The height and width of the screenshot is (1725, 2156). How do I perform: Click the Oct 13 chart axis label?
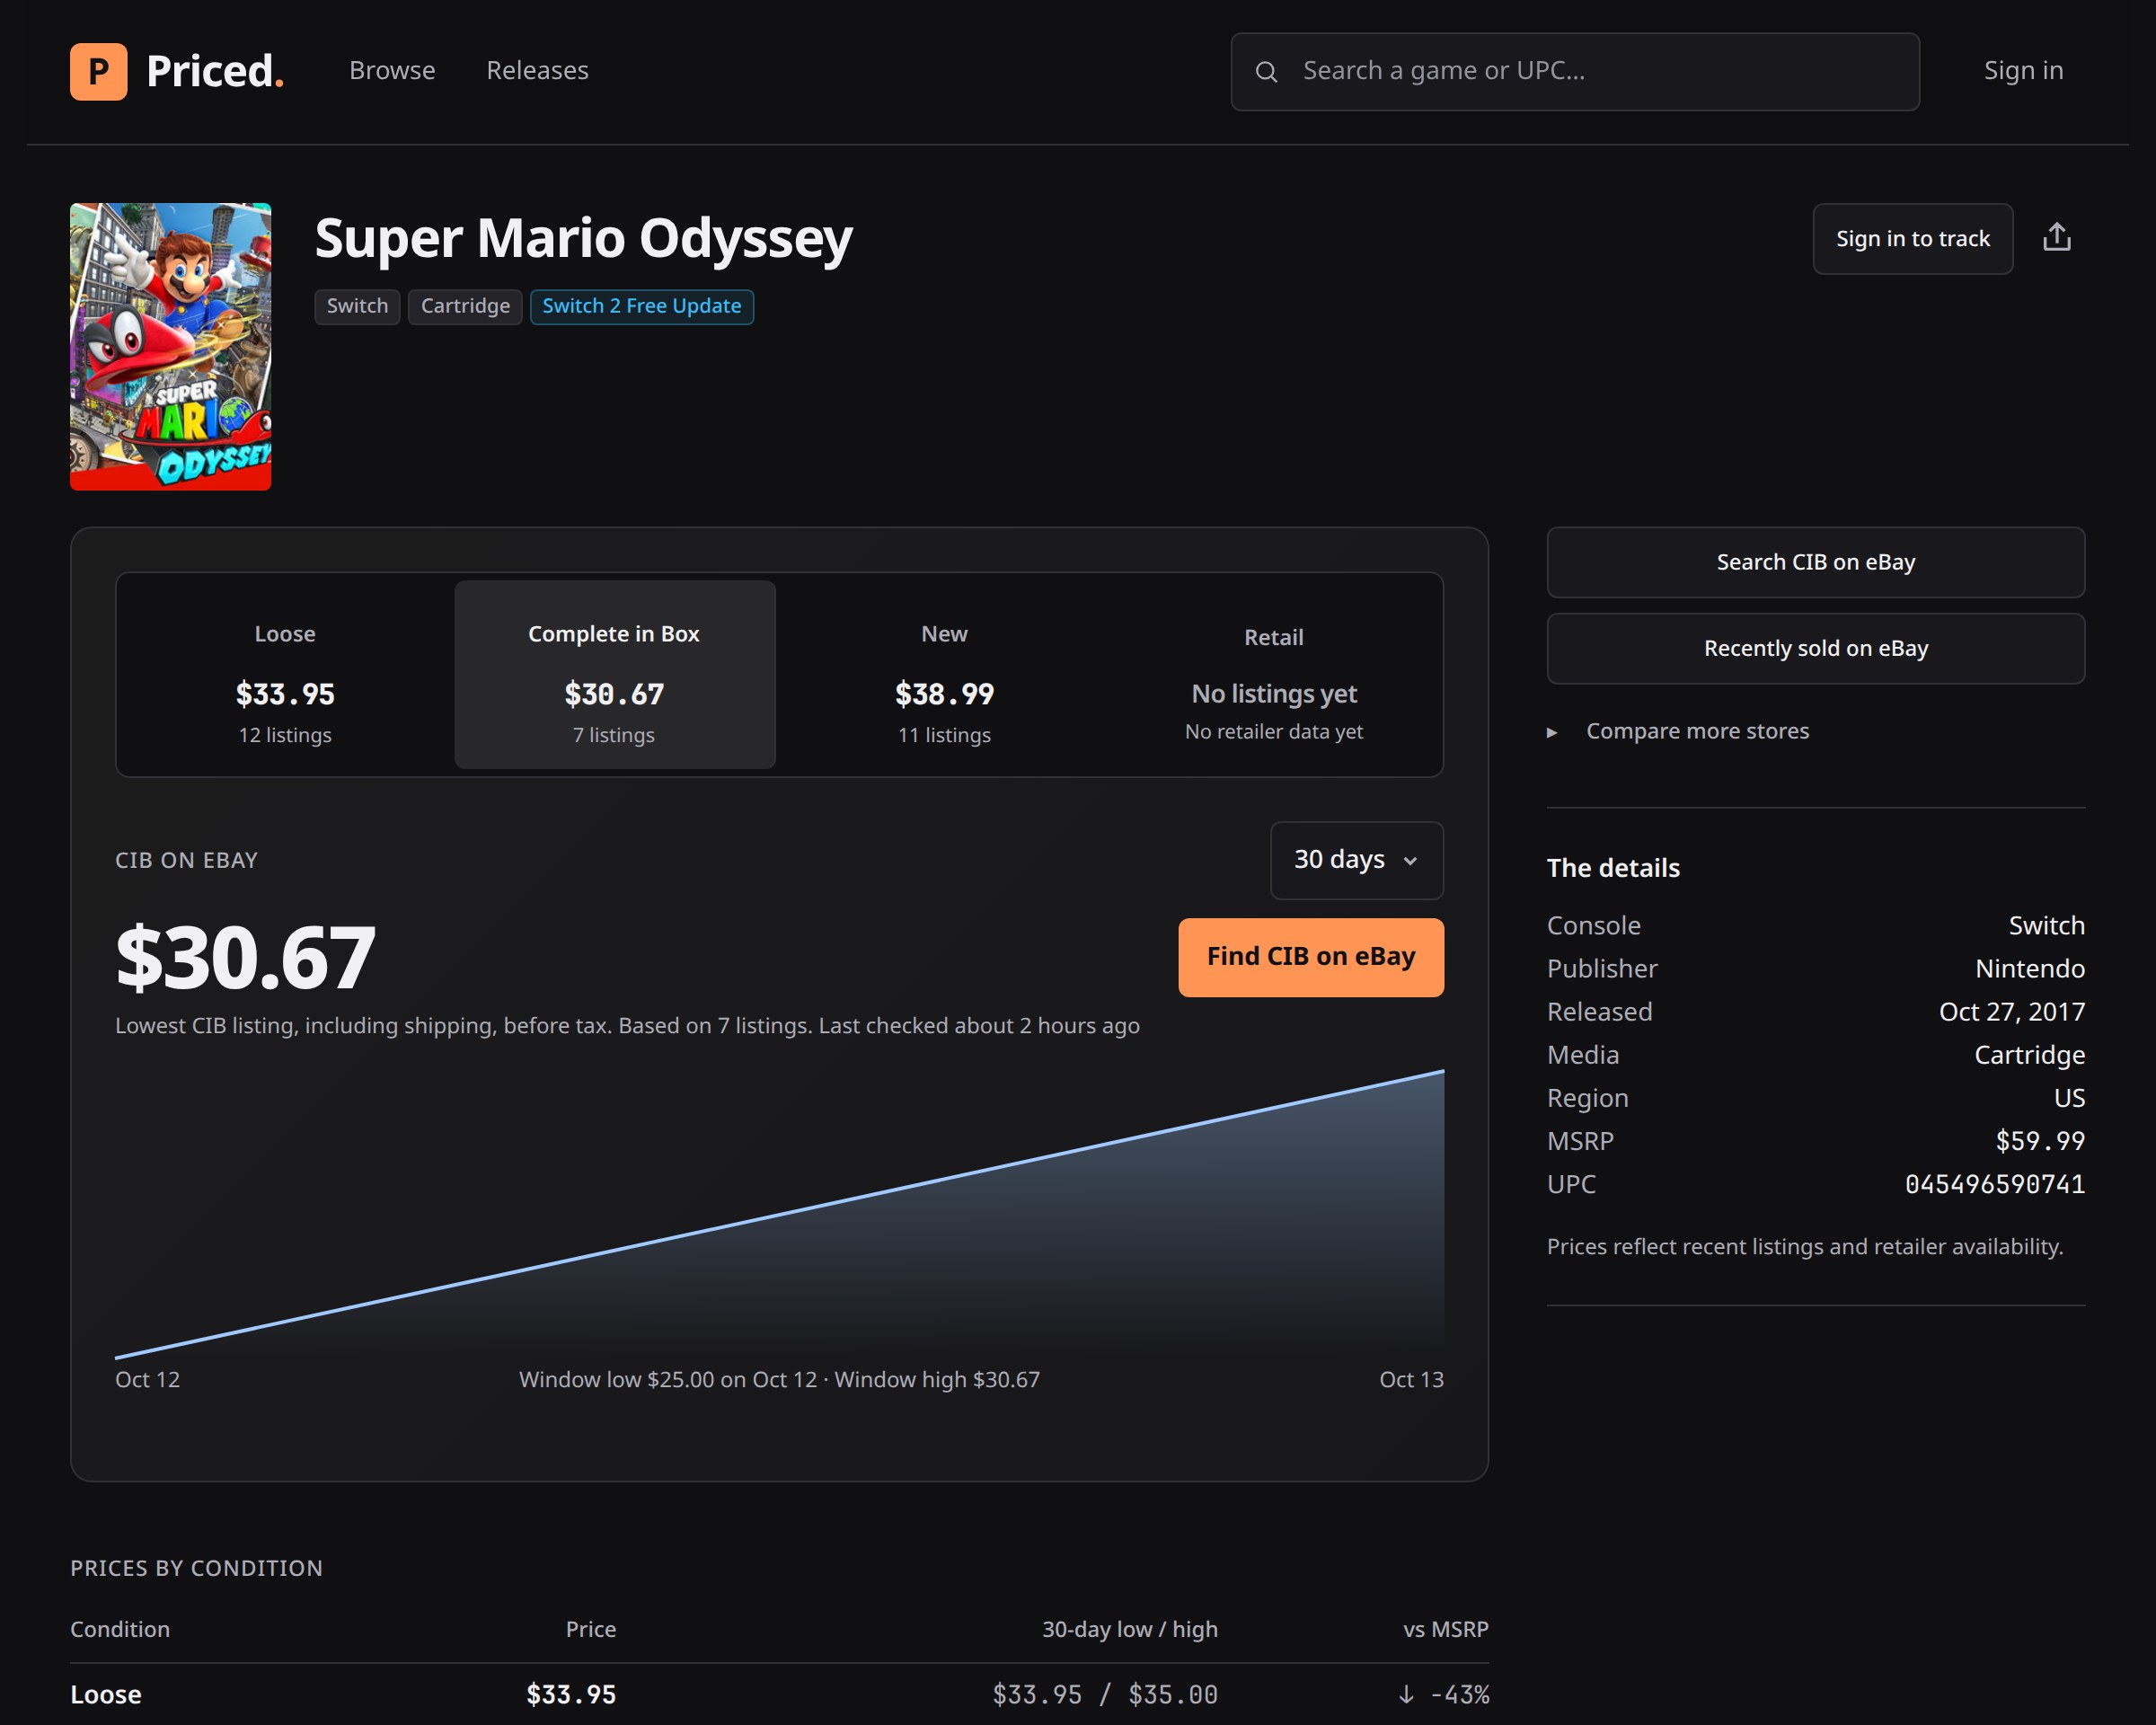coord(1411,1380)
